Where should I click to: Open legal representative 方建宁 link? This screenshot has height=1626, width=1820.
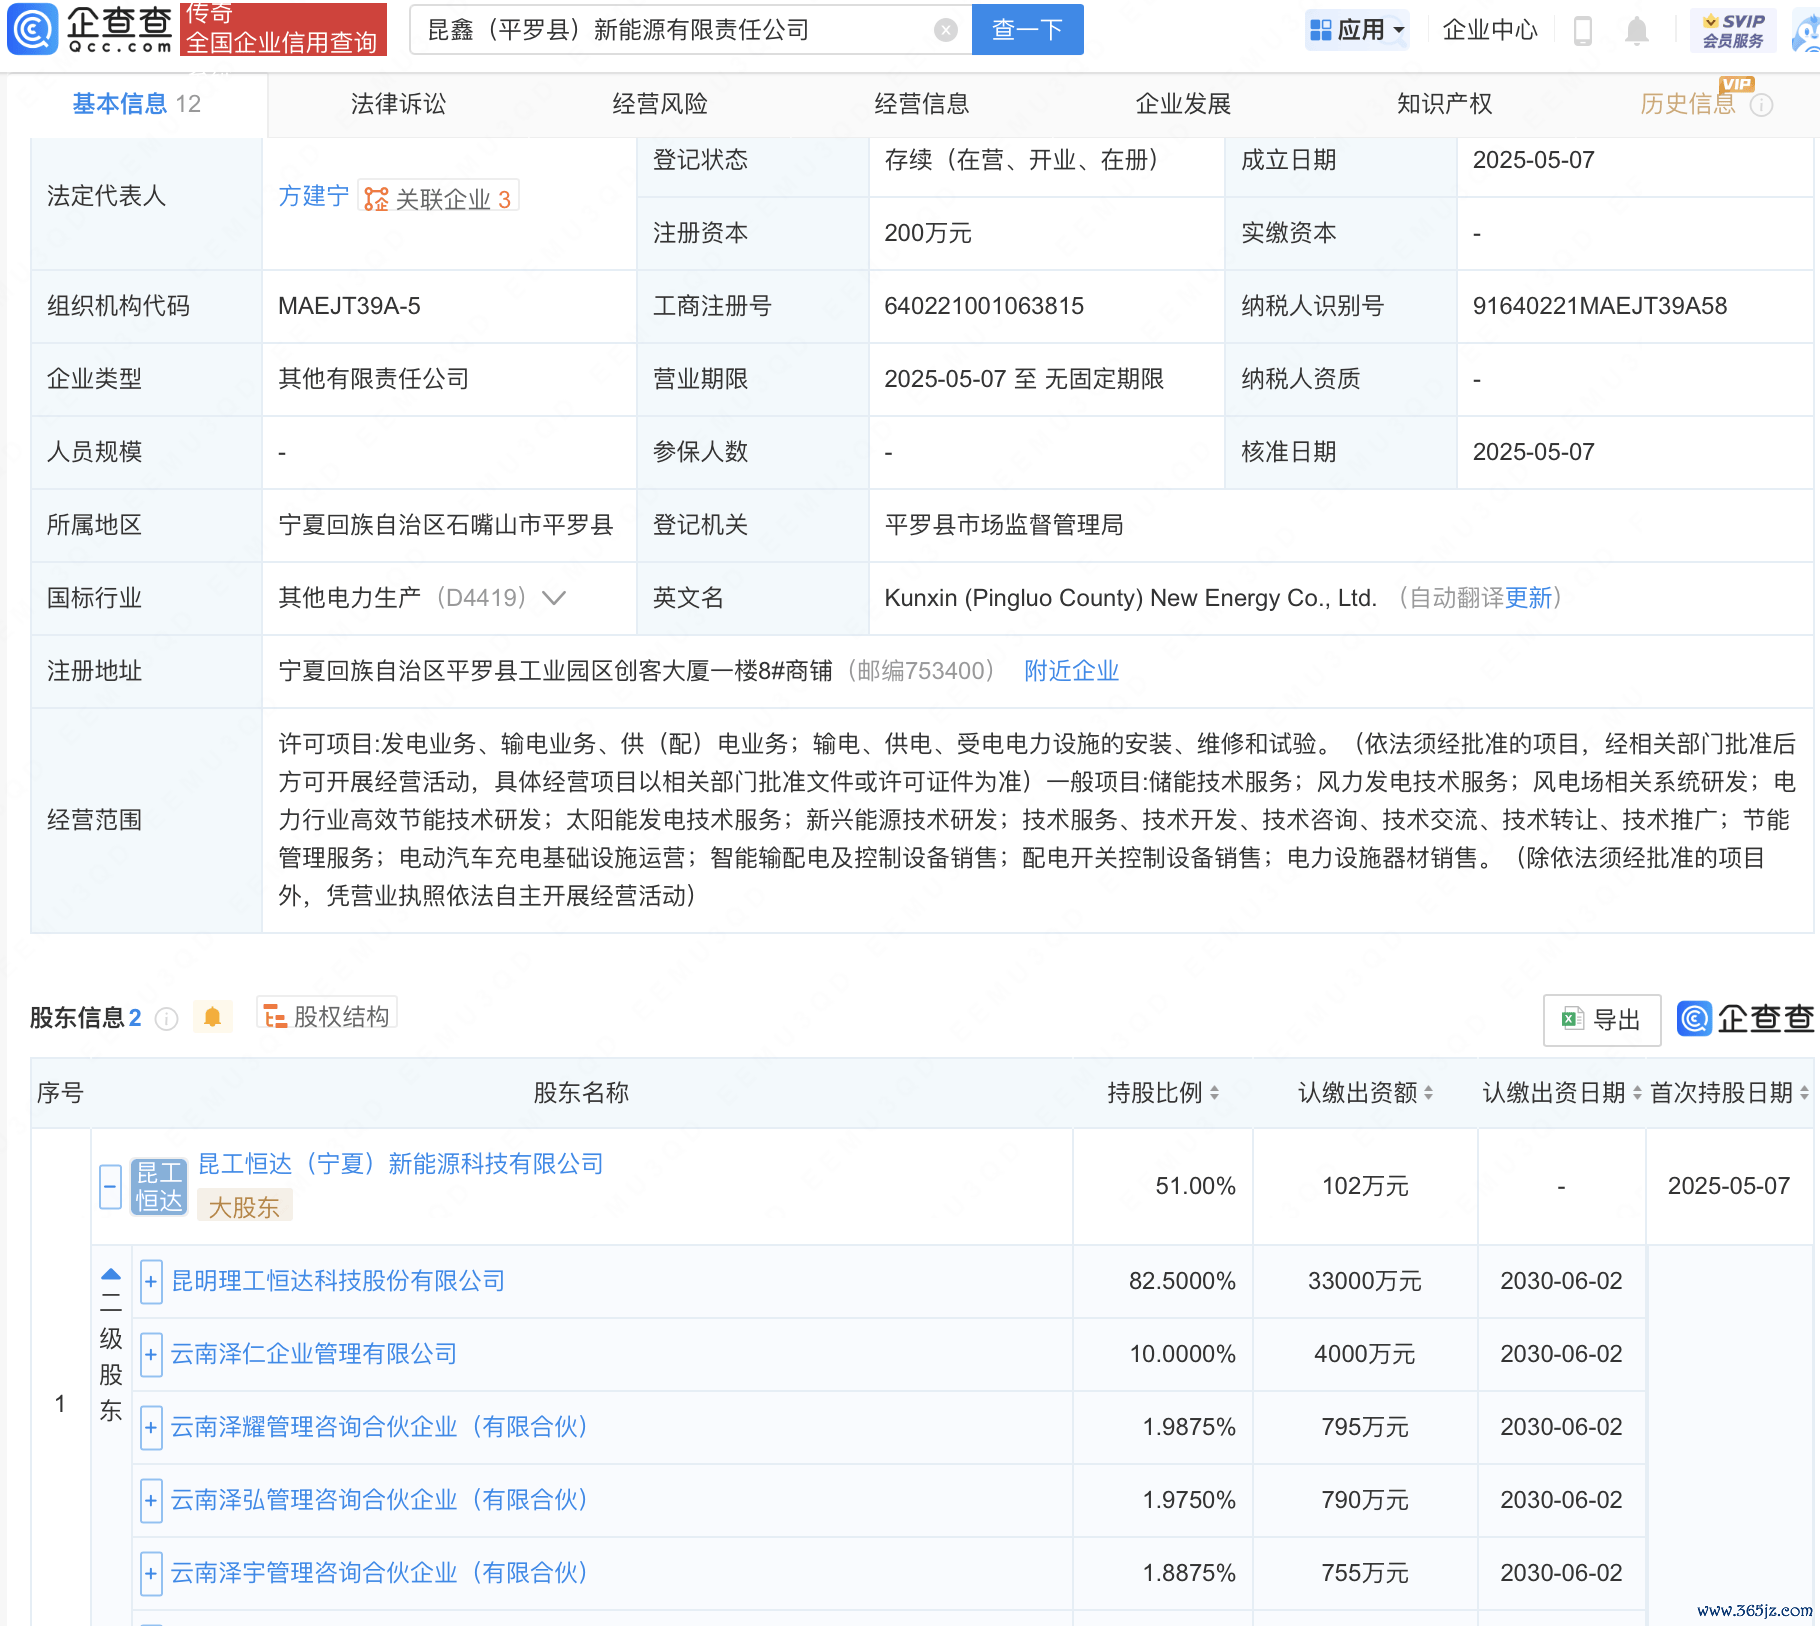(313, 196)
